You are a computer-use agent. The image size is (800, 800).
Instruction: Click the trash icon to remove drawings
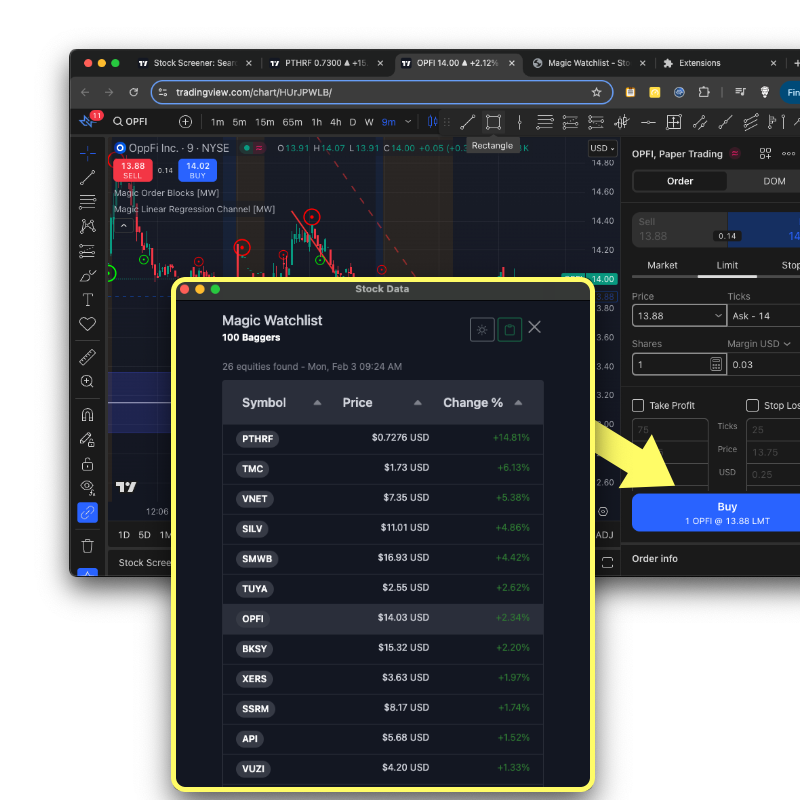pos(87,545)
